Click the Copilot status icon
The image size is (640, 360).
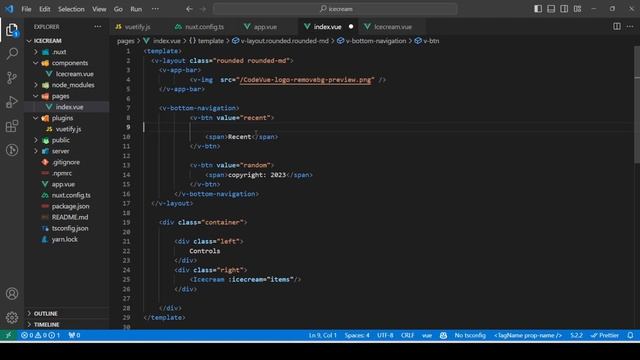(443, 335)
